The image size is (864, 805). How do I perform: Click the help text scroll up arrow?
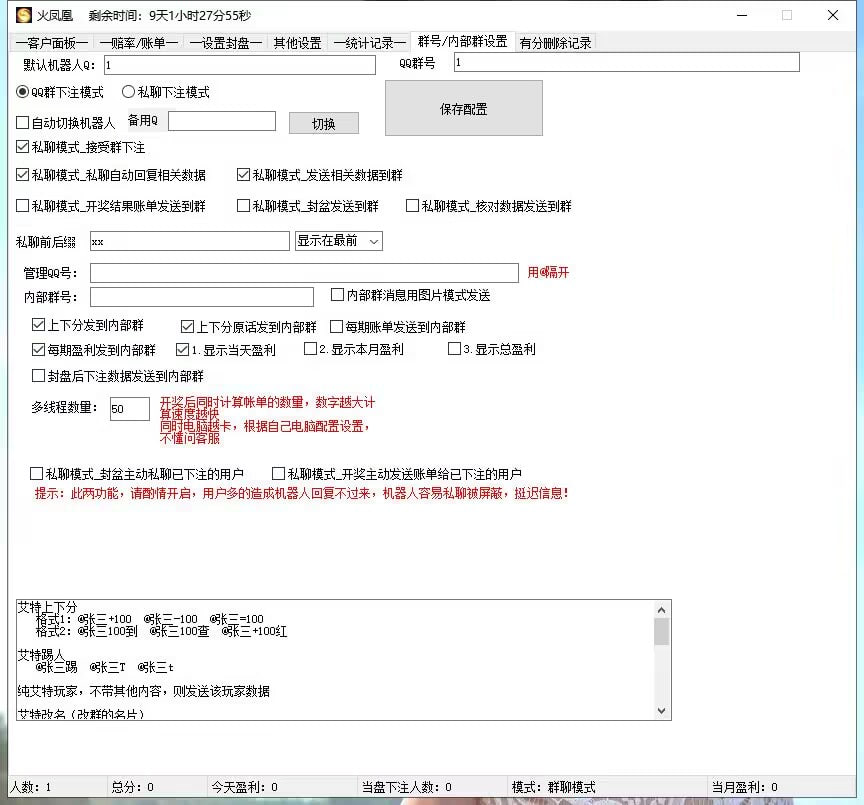661,609
